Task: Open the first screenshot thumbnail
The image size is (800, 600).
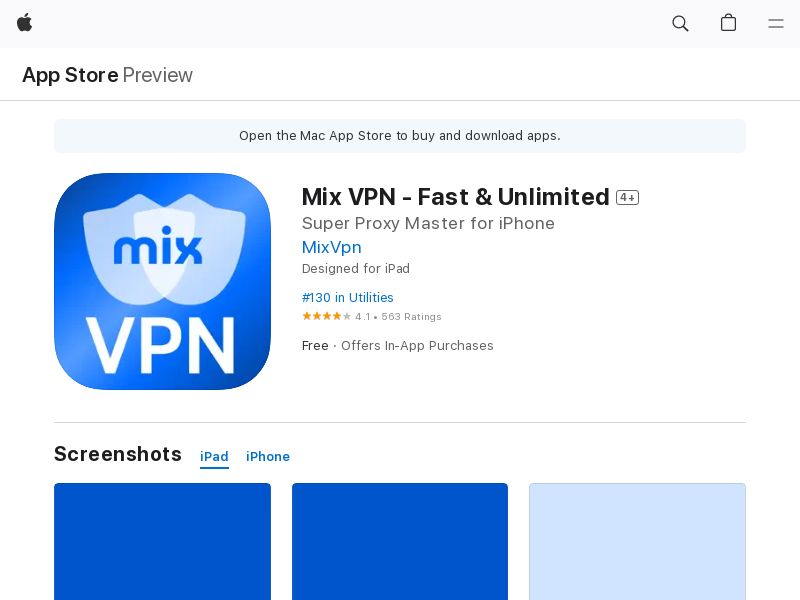Action: [x=162, y=541]
